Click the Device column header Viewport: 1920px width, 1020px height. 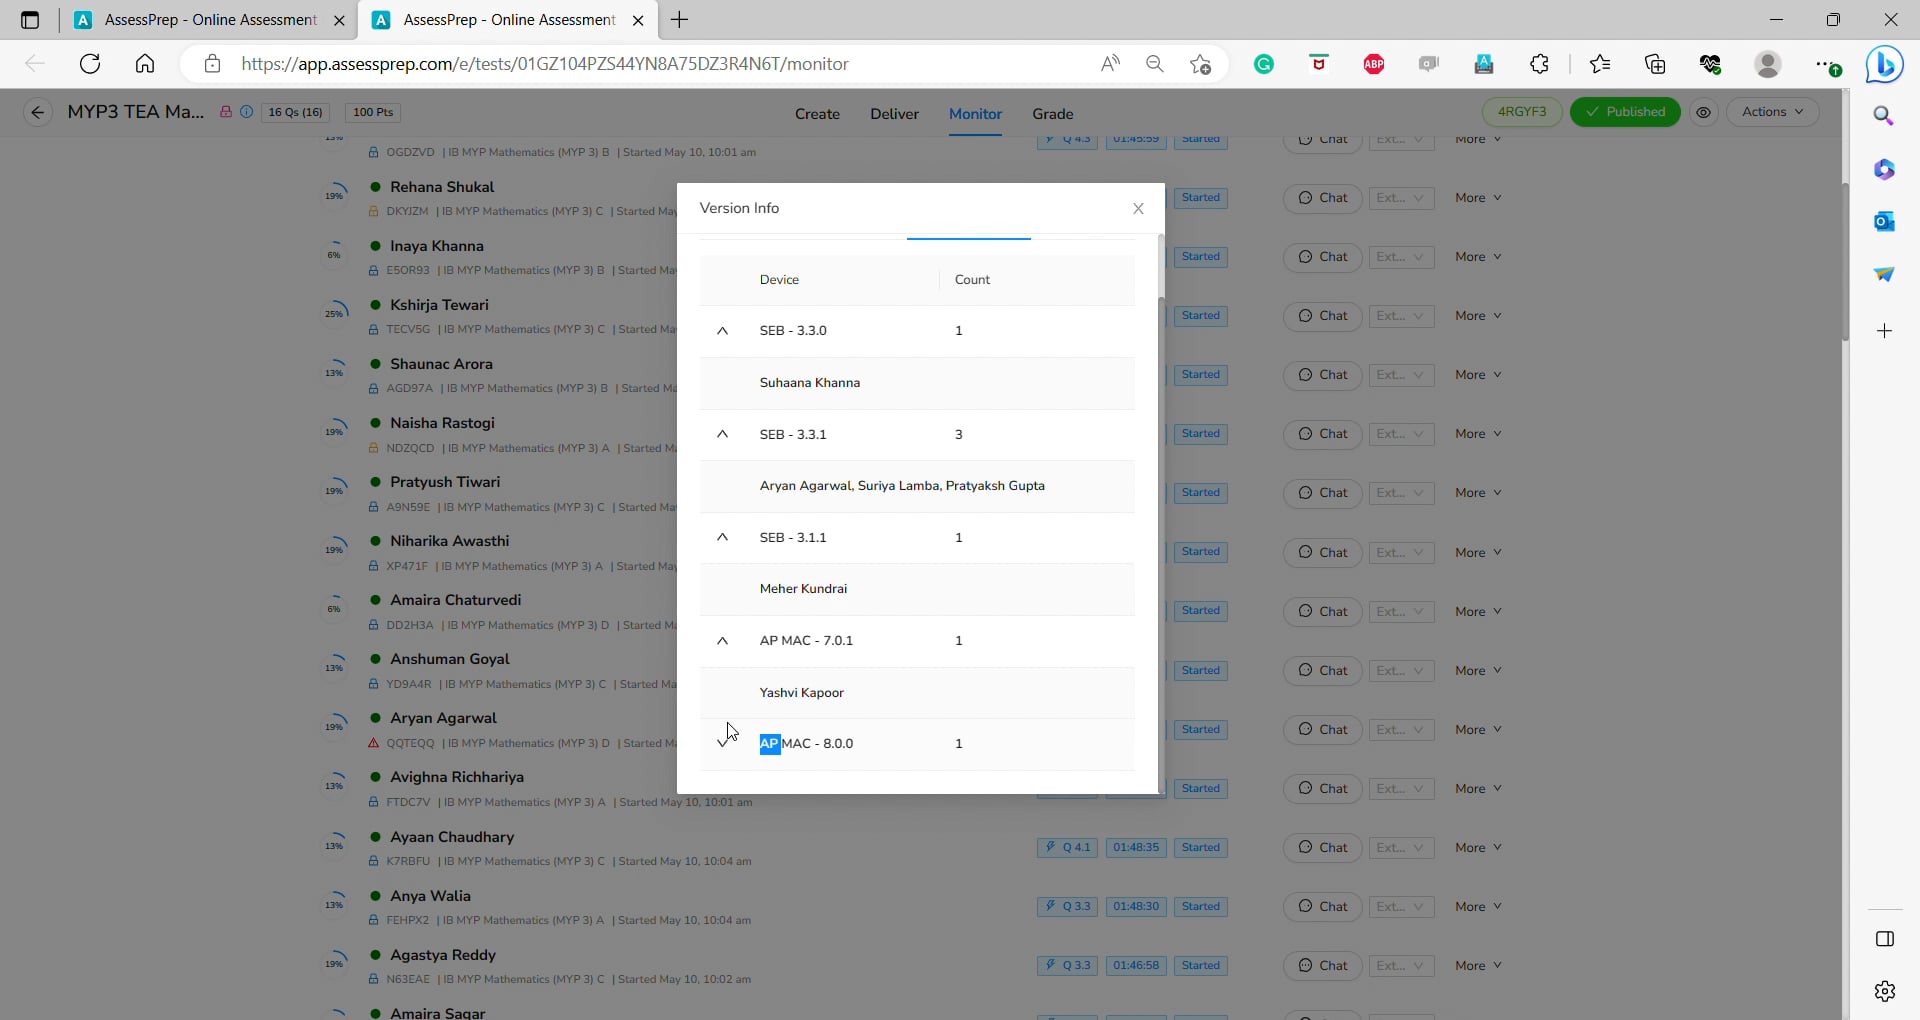779,280
